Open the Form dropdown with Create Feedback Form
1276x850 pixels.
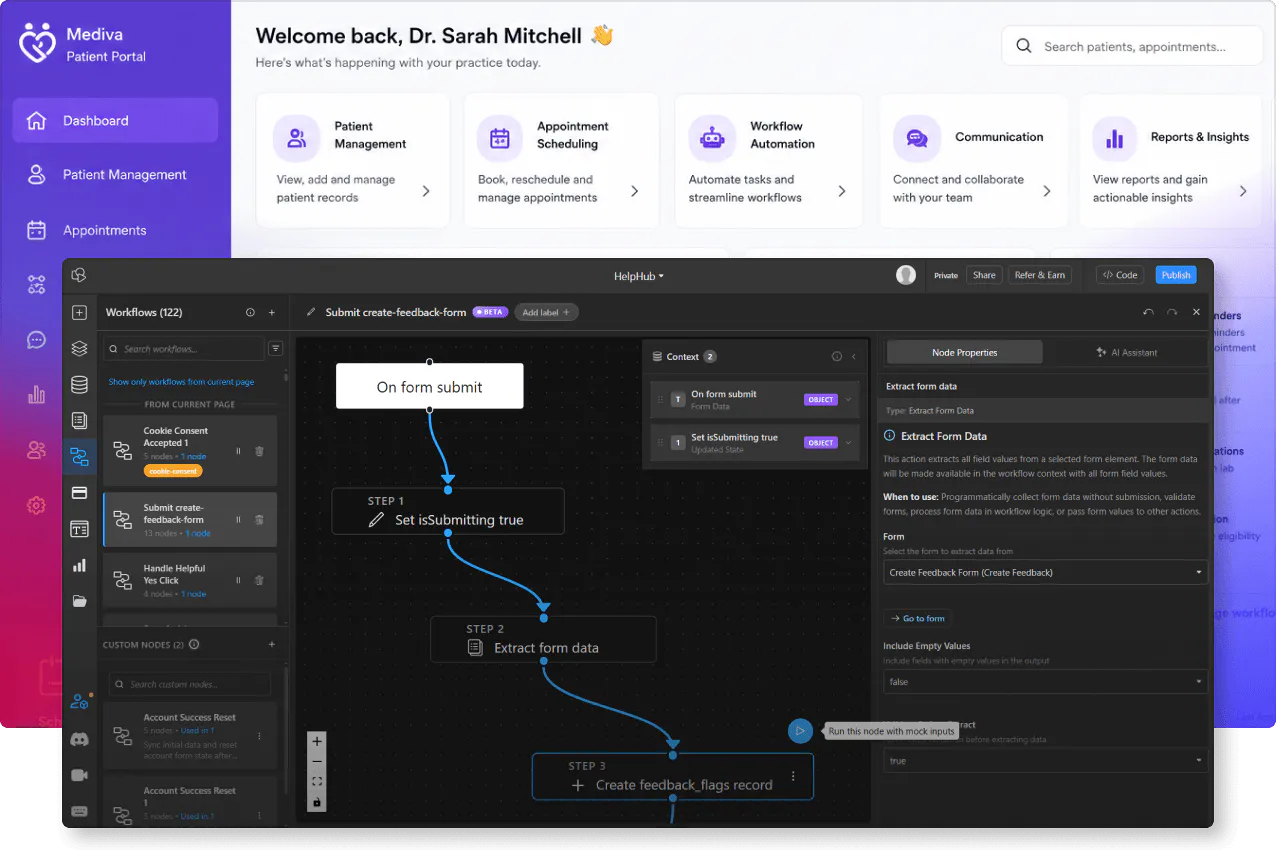[1045, 573]
